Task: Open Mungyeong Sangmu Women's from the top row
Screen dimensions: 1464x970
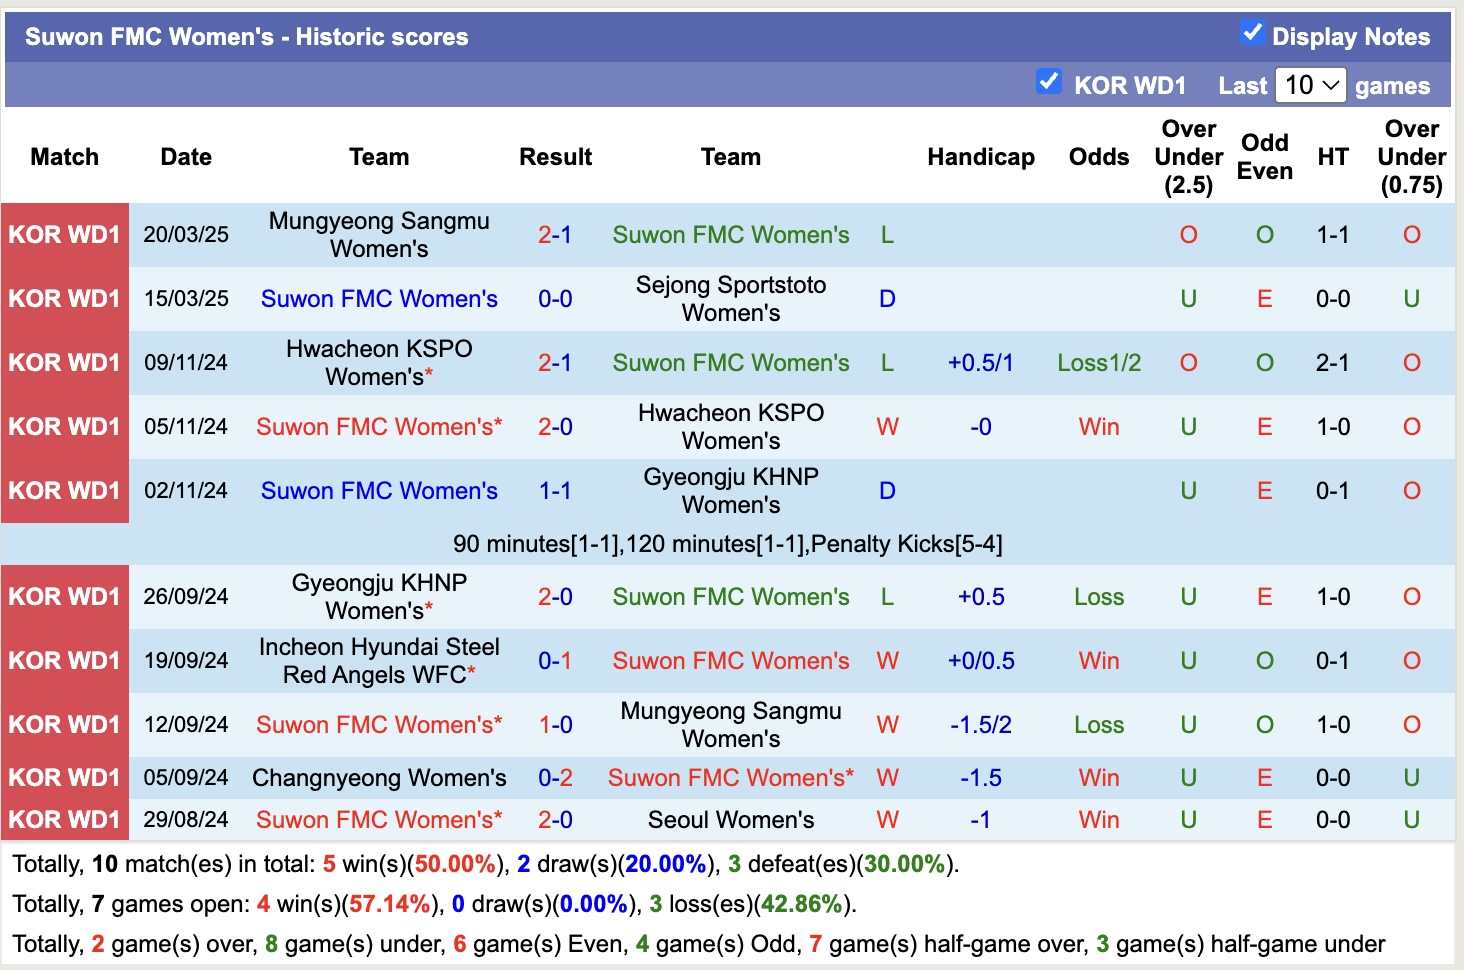Action: point(379,234)
